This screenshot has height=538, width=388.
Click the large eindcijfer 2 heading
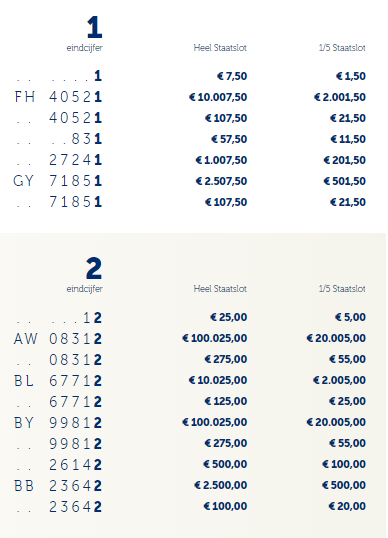tap(94, 268)
